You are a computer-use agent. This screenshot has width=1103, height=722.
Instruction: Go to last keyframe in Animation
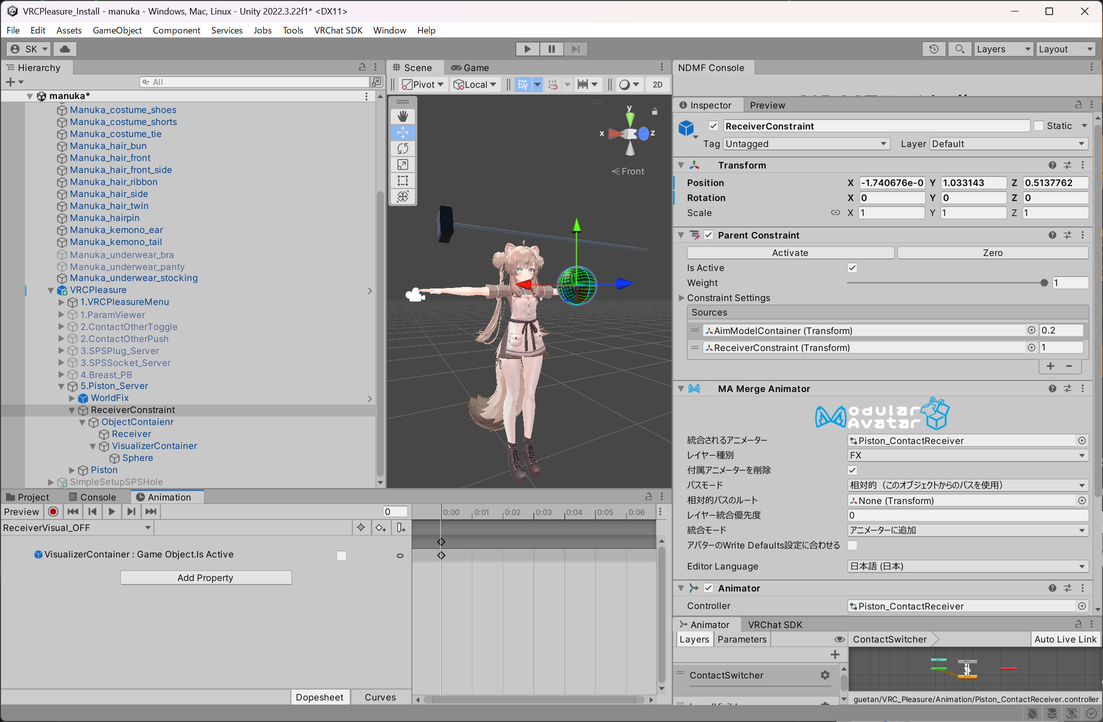151,512
